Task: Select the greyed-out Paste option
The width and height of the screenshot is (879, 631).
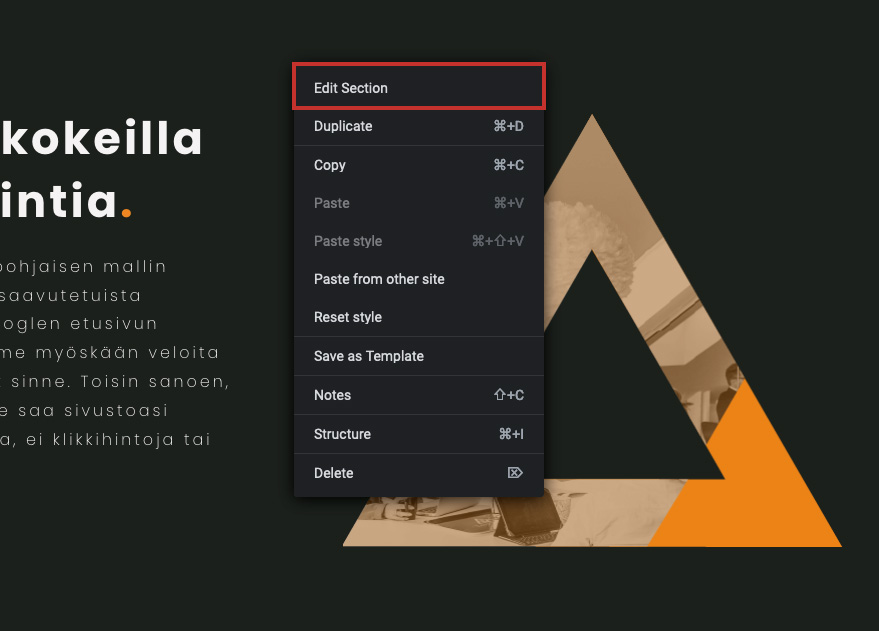Action: click(419, 203)
